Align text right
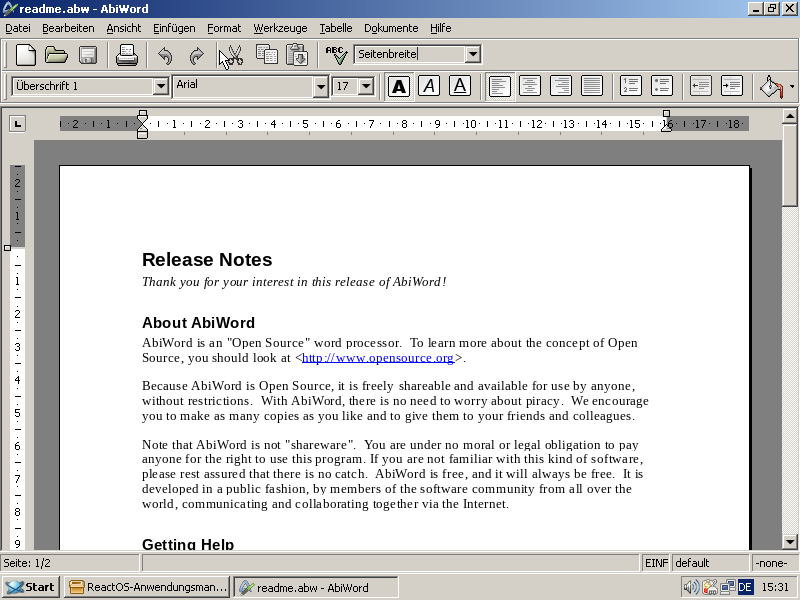This screenshot has width=800, height=600. [x=561, y=86]
